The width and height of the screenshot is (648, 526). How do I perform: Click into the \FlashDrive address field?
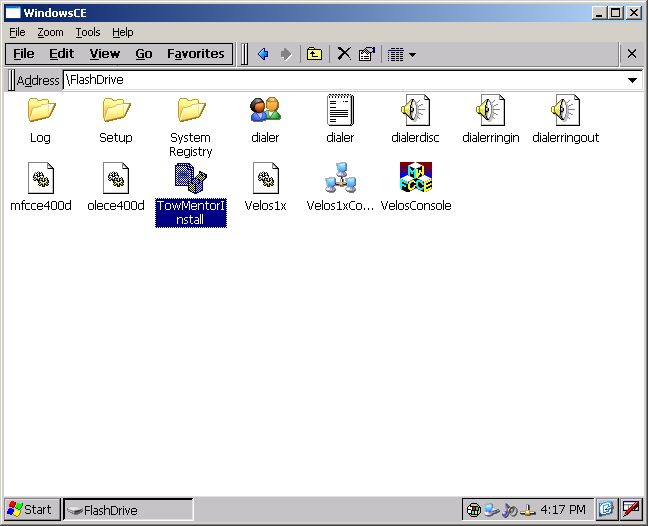(343, 80)
